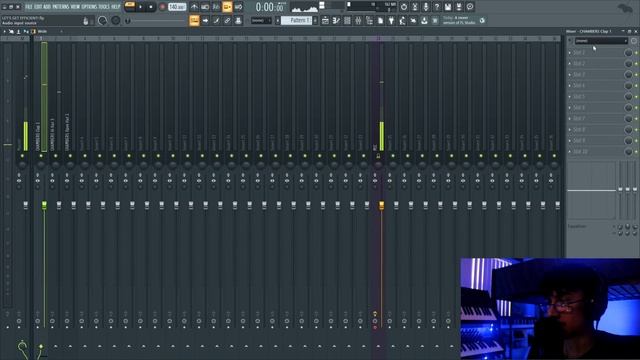Viewport: 640px width, 360px height.
Task: Click the refresh icon beside news text
Action: tap(482, 20)
